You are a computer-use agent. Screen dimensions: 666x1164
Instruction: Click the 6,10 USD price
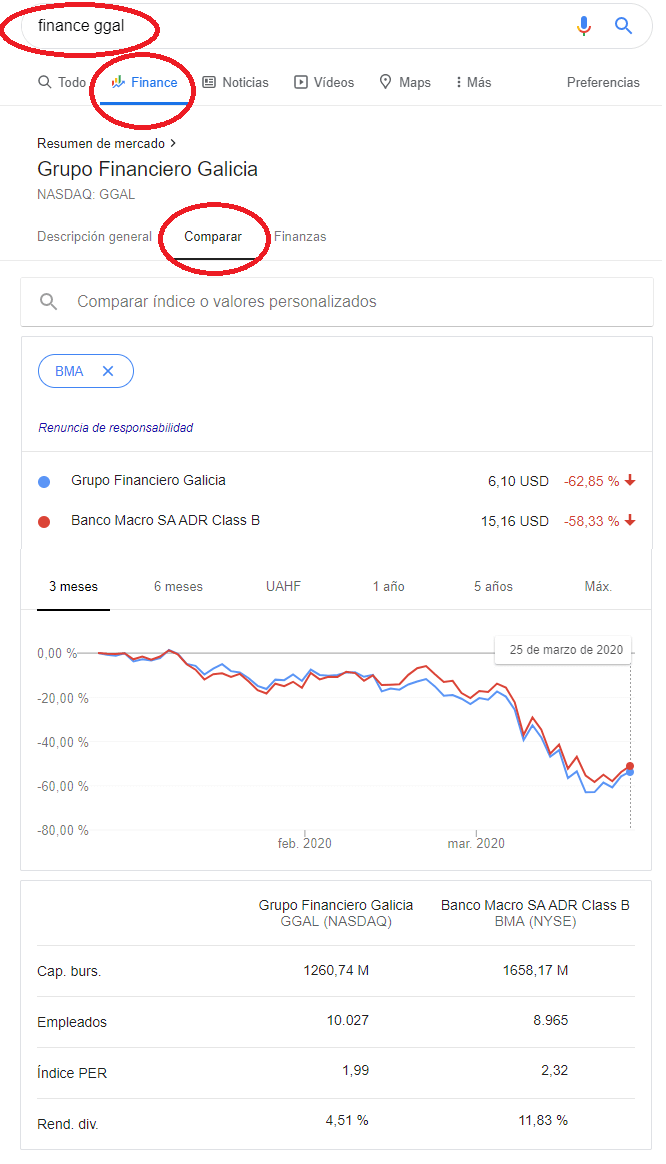click(x=518, y=481)
